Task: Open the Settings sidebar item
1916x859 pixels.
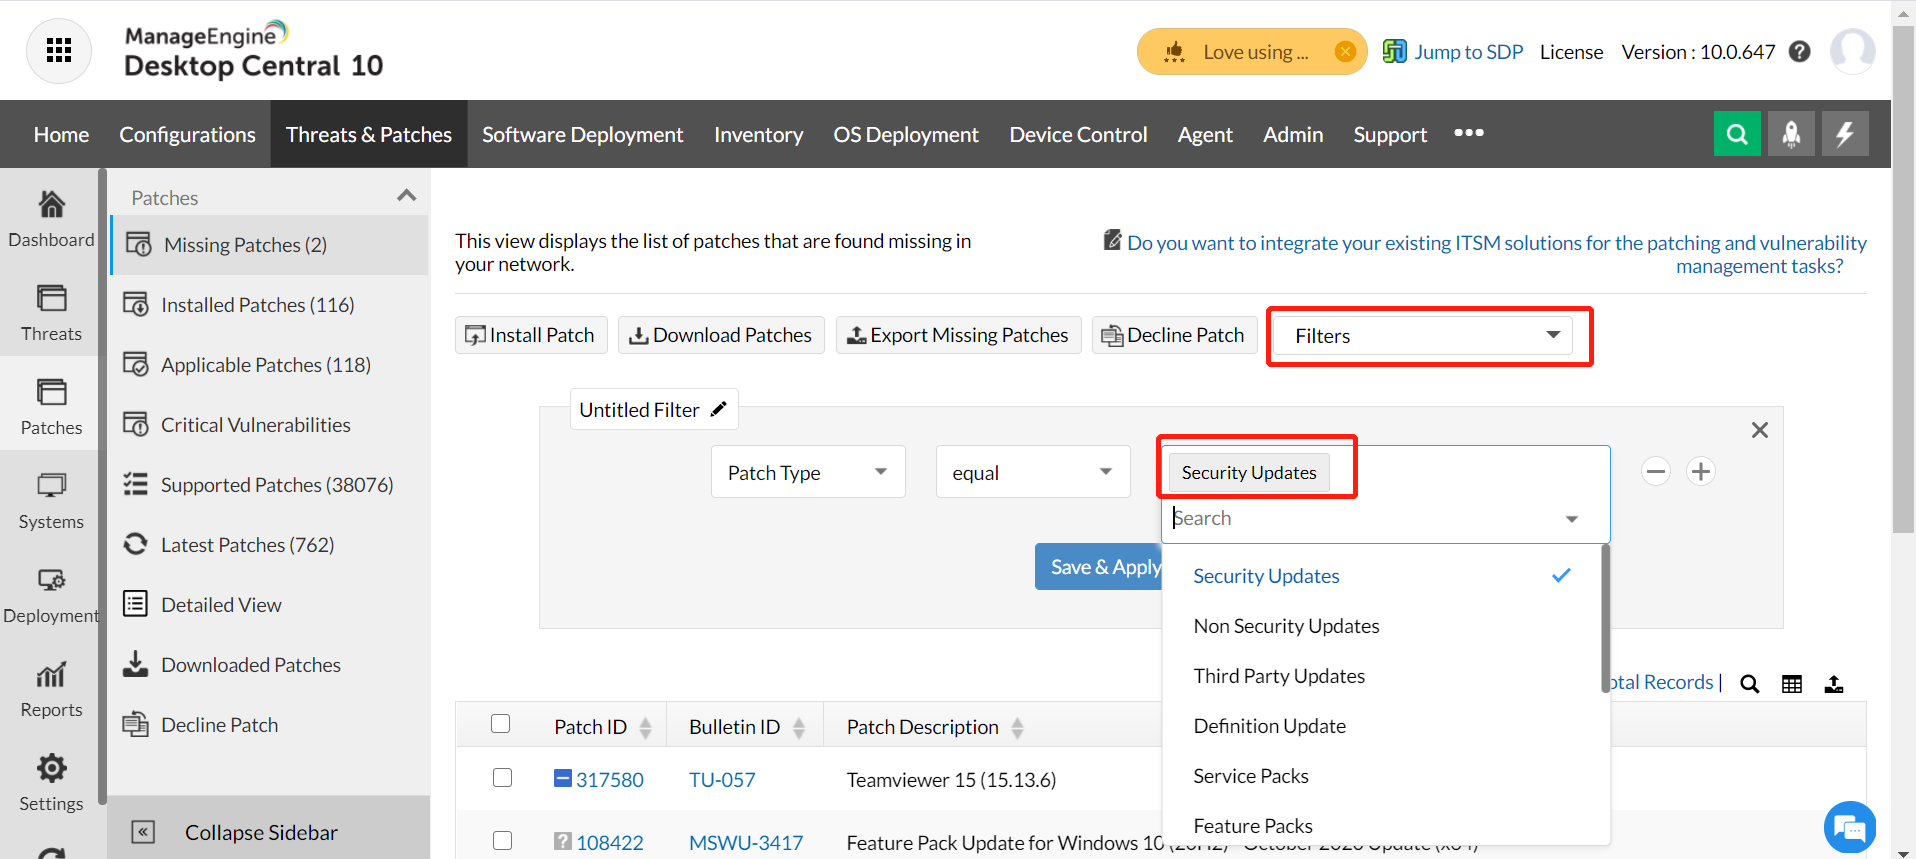Action: tap(51, 782)
